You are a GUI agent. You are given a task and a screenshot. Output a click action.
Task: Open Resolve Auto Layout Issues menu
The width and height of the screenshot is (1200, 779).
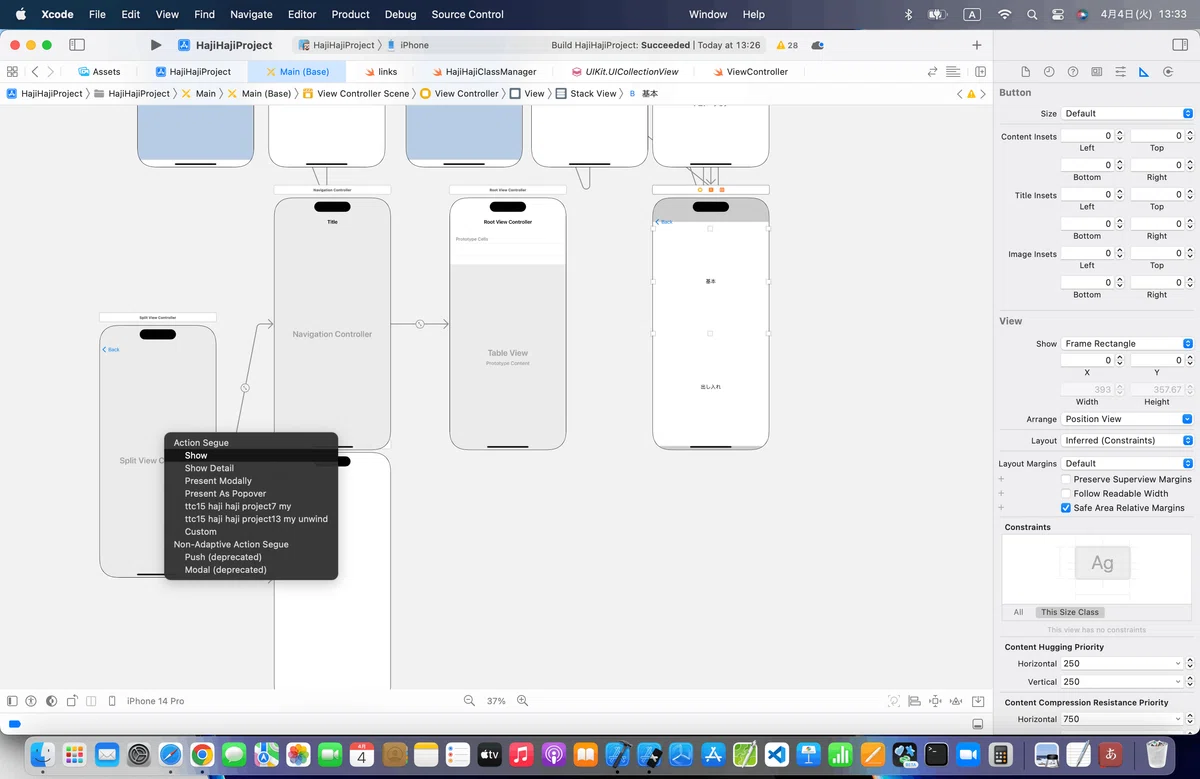[x=955, y=701]
